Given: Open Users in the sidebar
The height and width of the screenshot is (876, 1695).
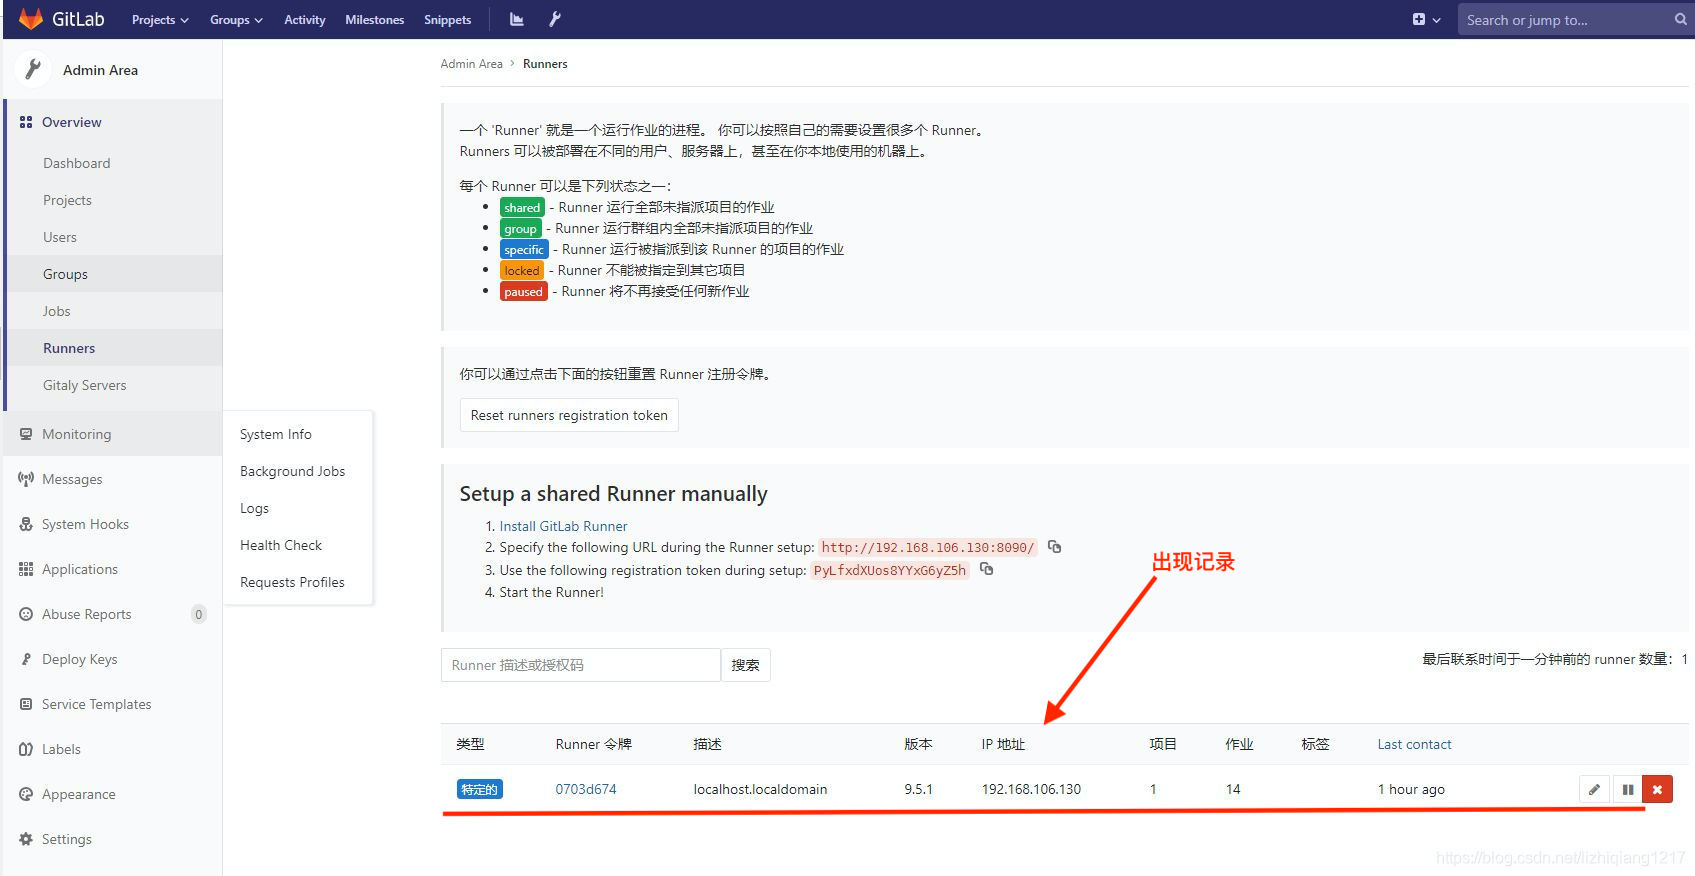Looking at the screenshot, I should pos(60,237).
